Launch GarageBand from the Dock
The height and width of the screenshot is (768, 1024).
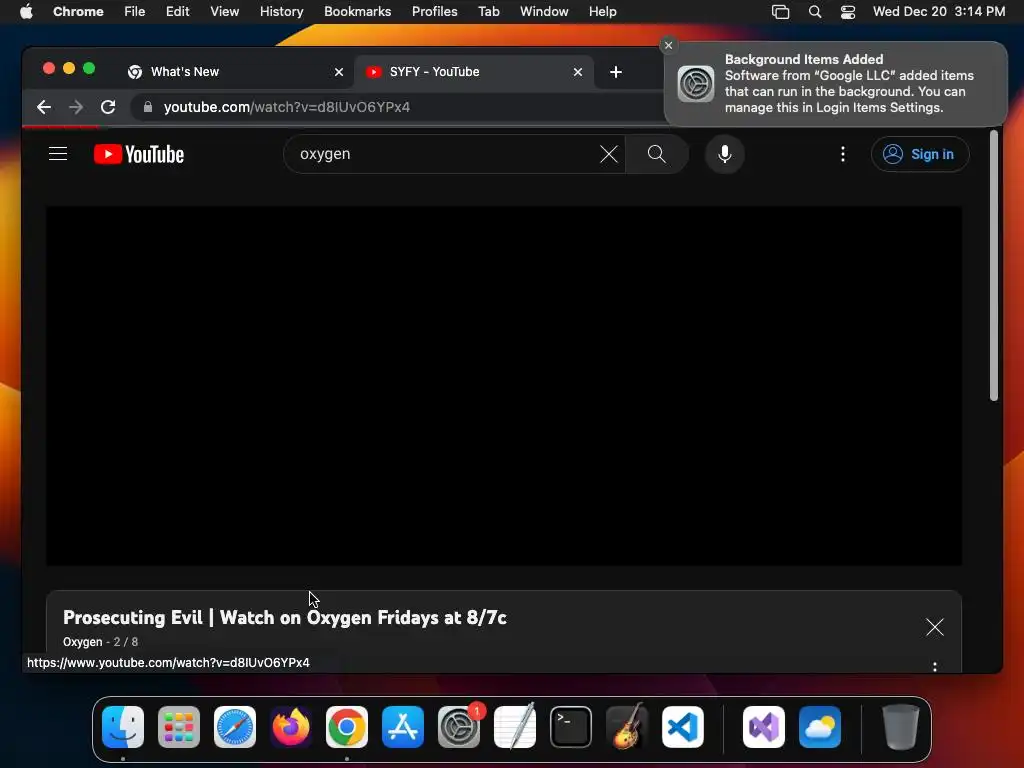(627, 727)
